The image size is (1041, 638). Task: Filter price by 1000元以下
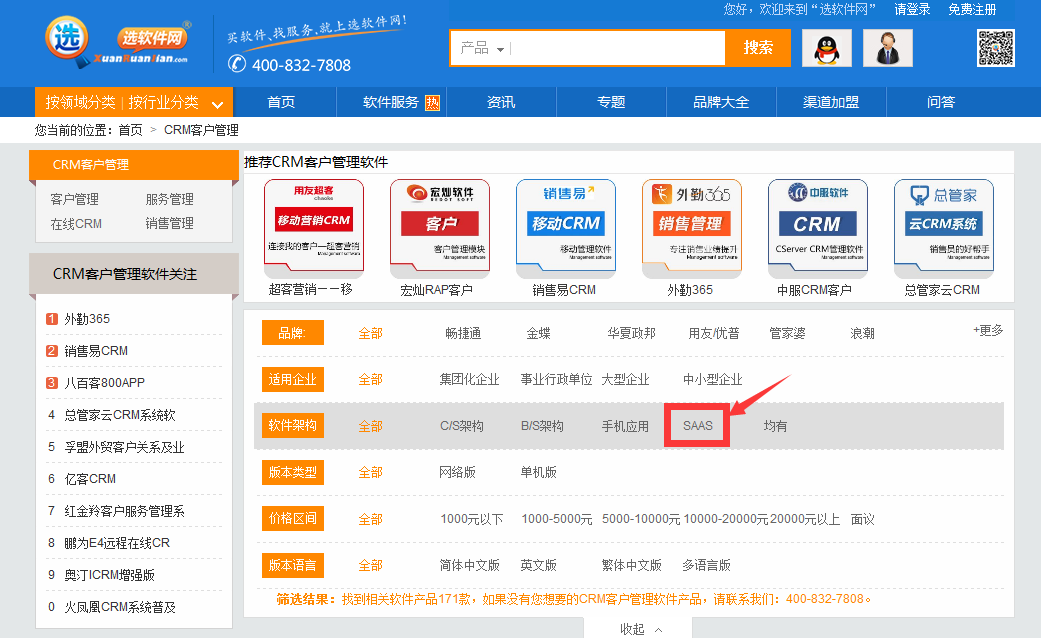point(472,519)
